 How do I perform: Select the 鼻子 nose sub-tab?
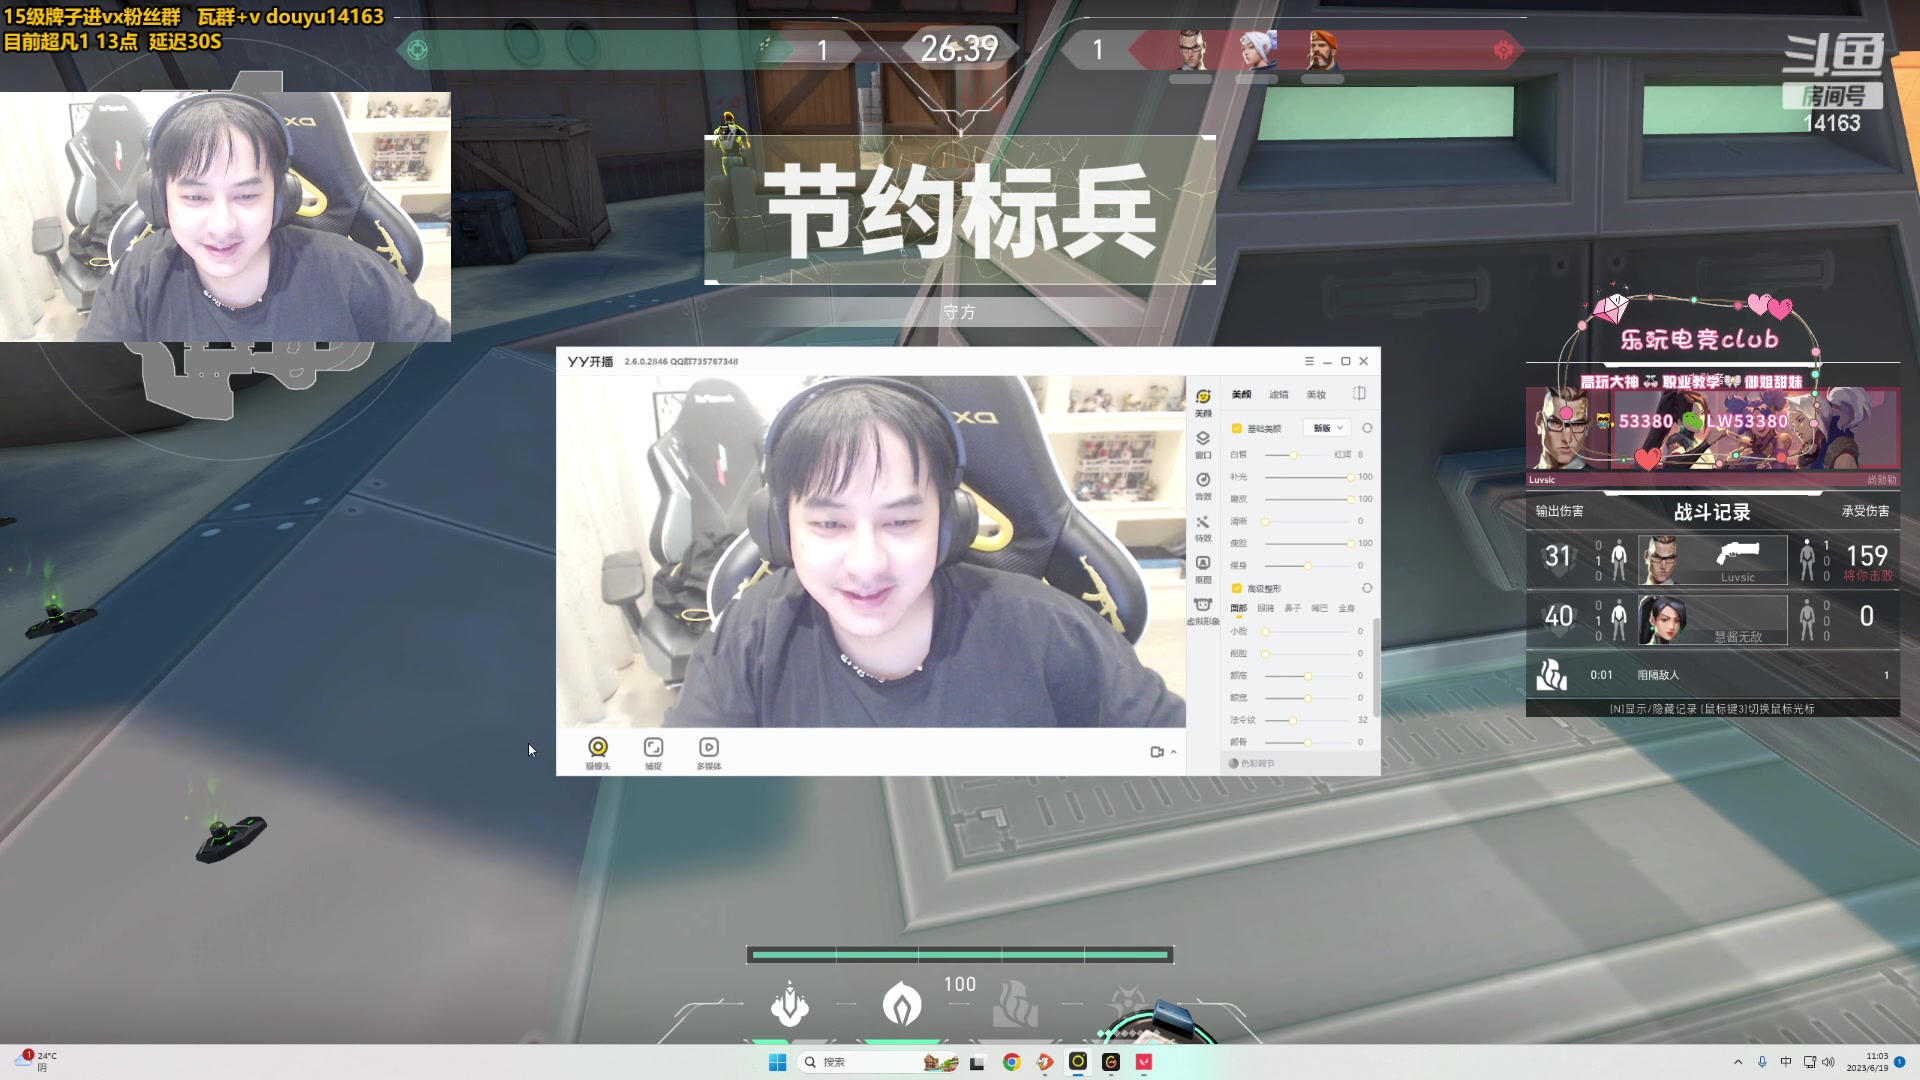1293,608
